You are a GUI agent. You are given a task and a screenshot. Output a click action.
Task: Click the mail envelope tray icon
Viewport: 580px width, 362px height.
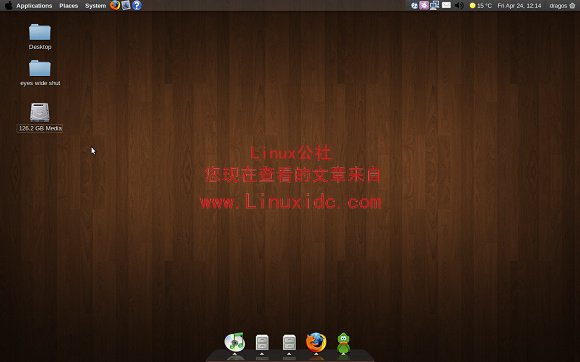pos(446,5)
